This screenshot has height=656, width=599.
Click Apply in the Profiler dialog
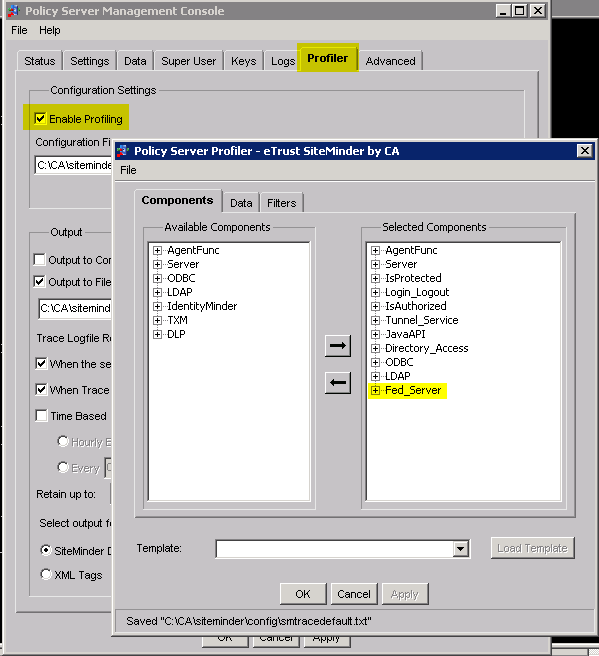[x=405, y=594]
